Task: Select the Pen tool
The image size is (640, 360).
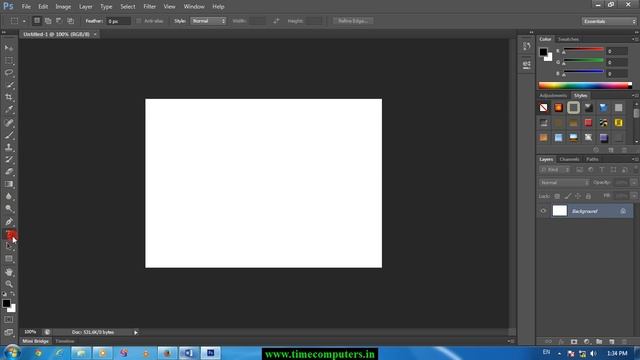Action: point(9,222)
